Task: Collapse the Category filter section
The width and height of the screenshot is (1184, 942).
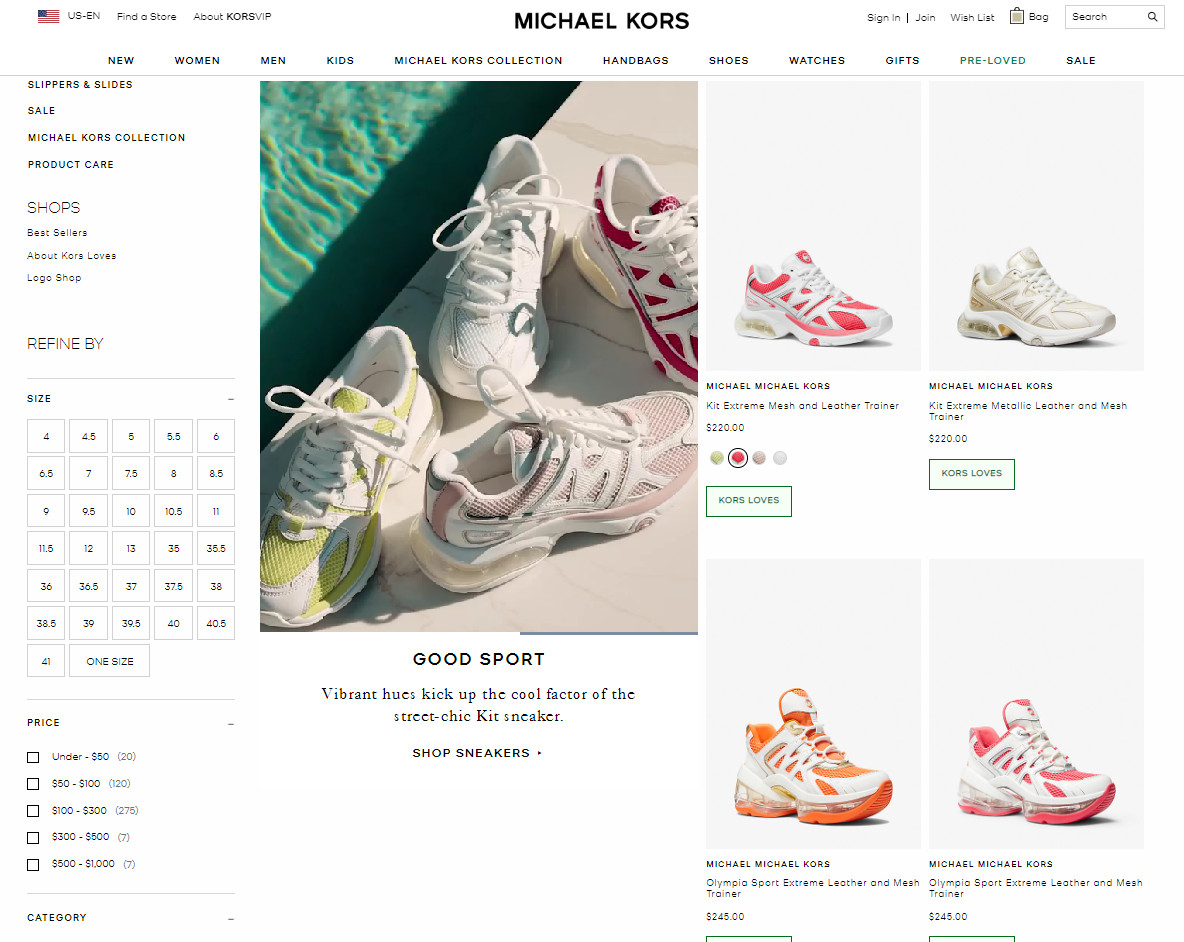Action: click(231, 919)
